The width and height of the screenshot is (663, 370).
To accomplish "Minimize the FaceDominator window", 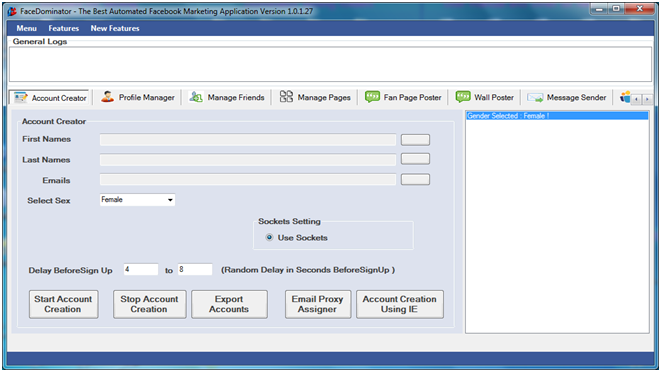I will coord(599,8).
